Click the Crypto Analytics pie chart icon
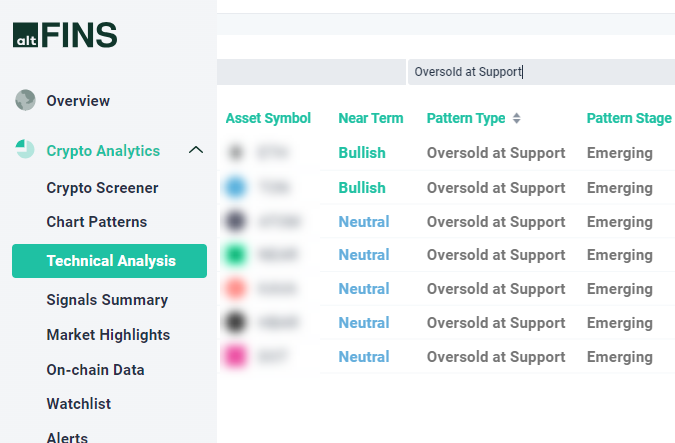 [25, 150]
